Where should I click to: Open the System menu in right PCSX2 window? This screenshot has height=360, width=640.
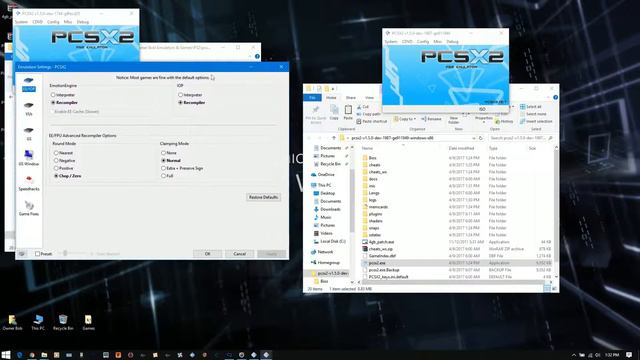tap(391, 42)
